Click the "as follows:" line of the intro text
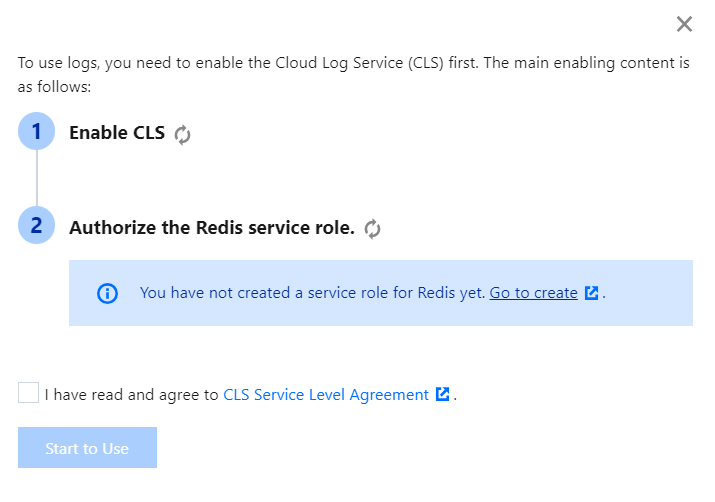 tap(55, 87)
